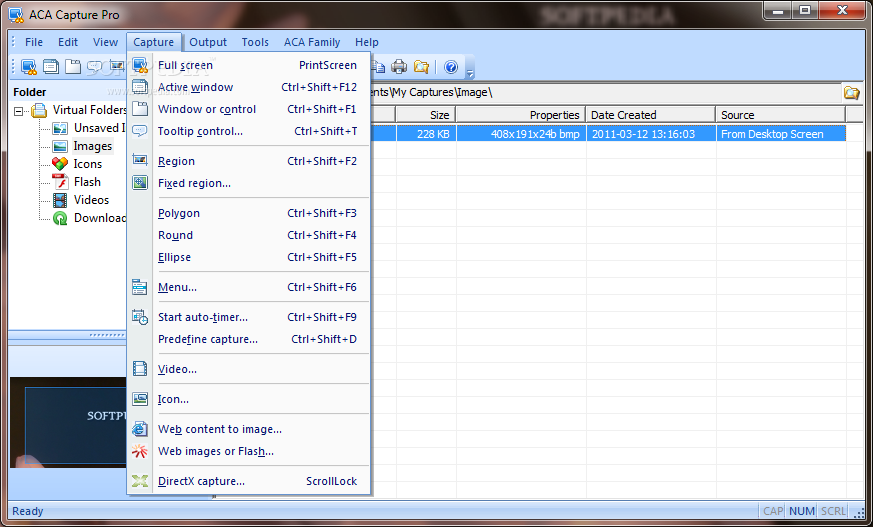Open the Tools menu
873x527 pixels.
pos(255,42)
